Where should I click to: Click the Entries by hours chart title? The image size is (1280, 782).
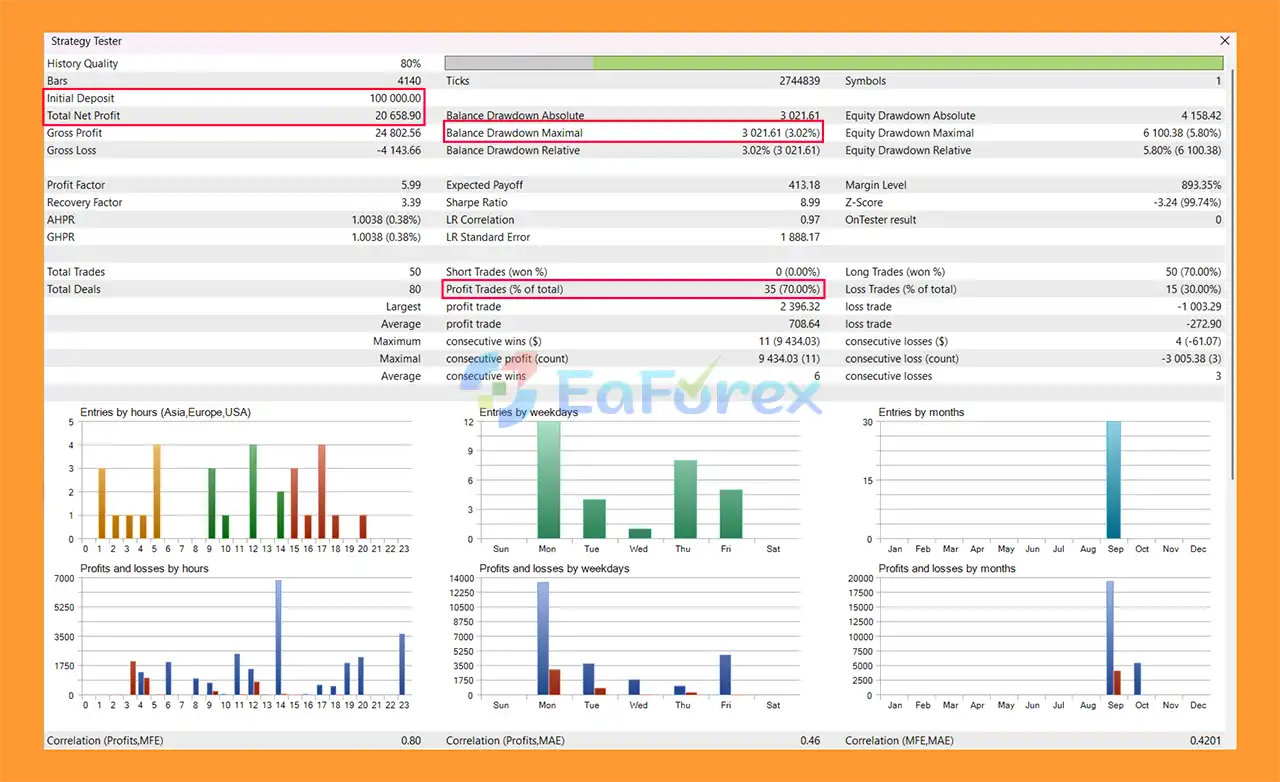tap(165, 412)
